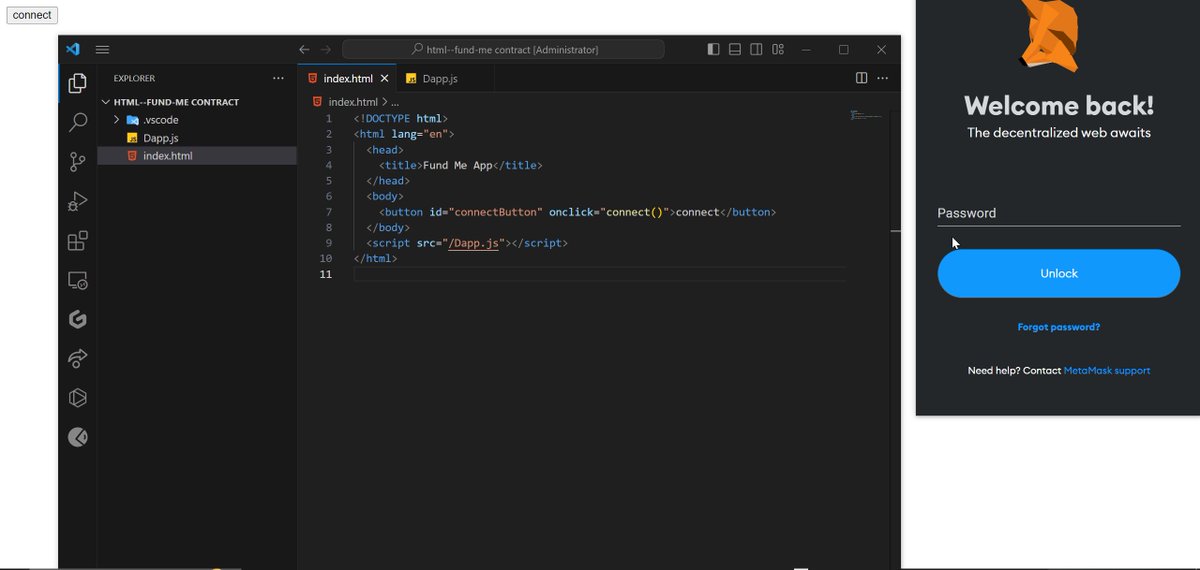Toggle the secondary side bar layout icon

[757, 49]
